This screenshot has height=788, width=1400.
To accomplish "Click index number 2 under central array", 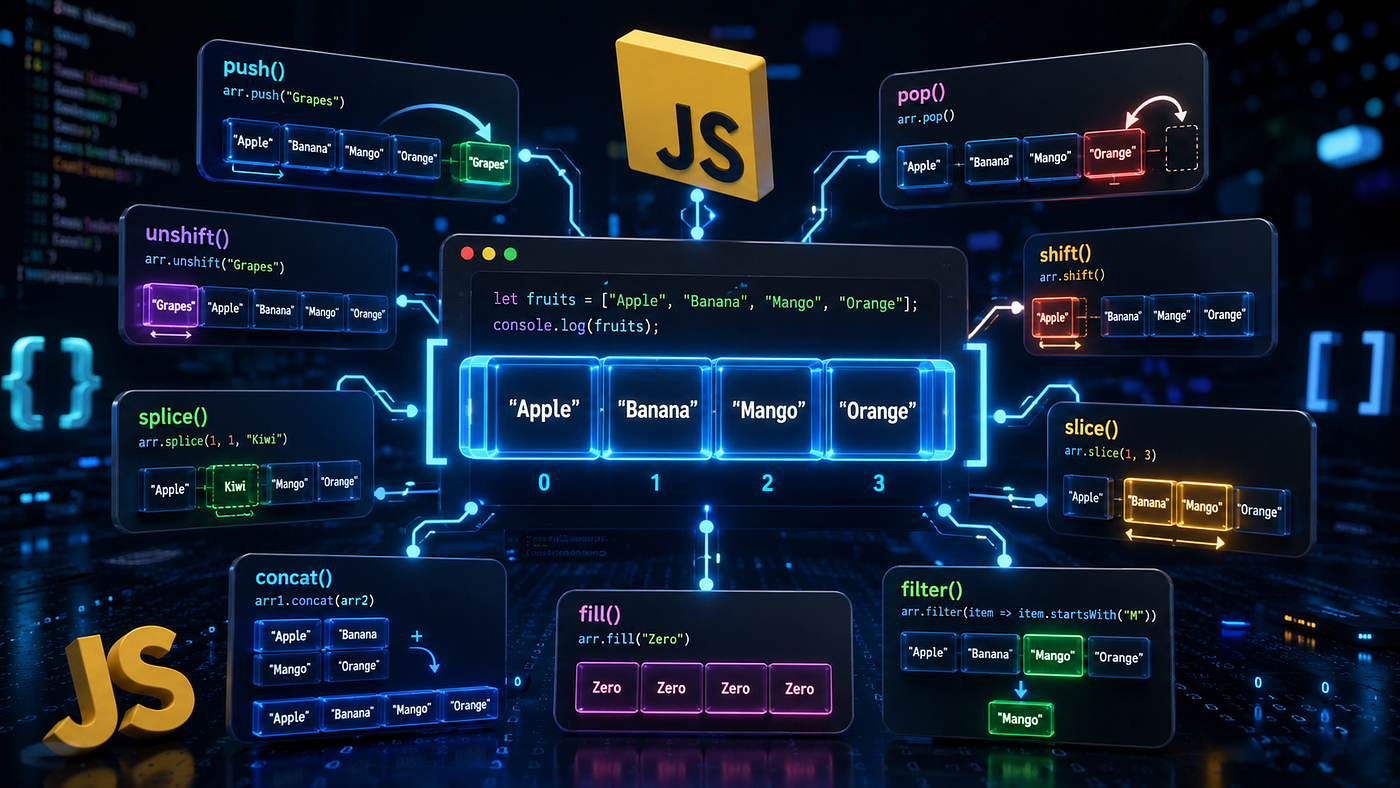I will pyautogui.click(x=767, y=483).
